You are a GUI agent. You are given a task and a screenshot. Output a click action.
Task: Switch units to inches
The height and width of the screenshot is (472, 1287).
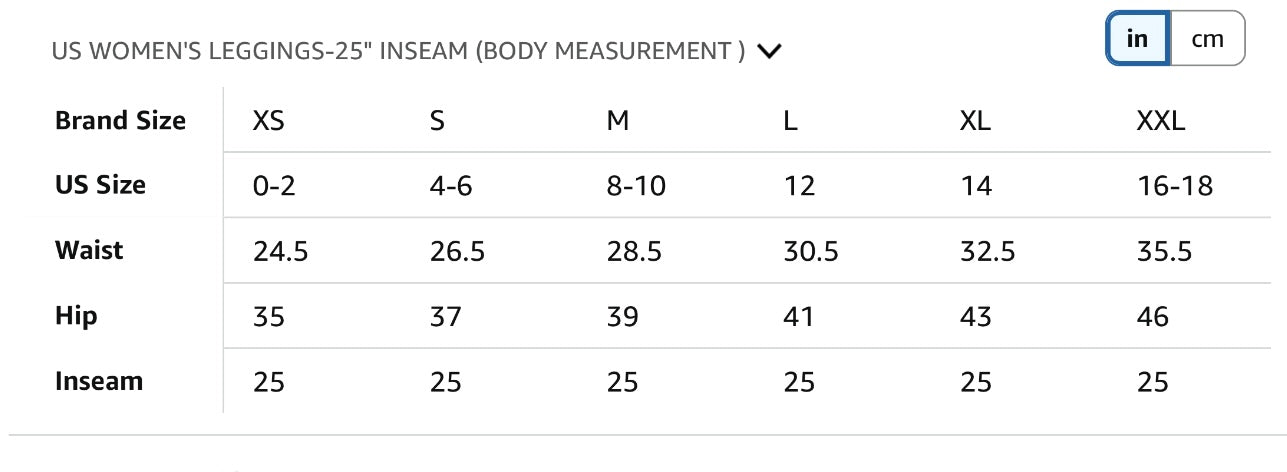[x=1137, y=39]
